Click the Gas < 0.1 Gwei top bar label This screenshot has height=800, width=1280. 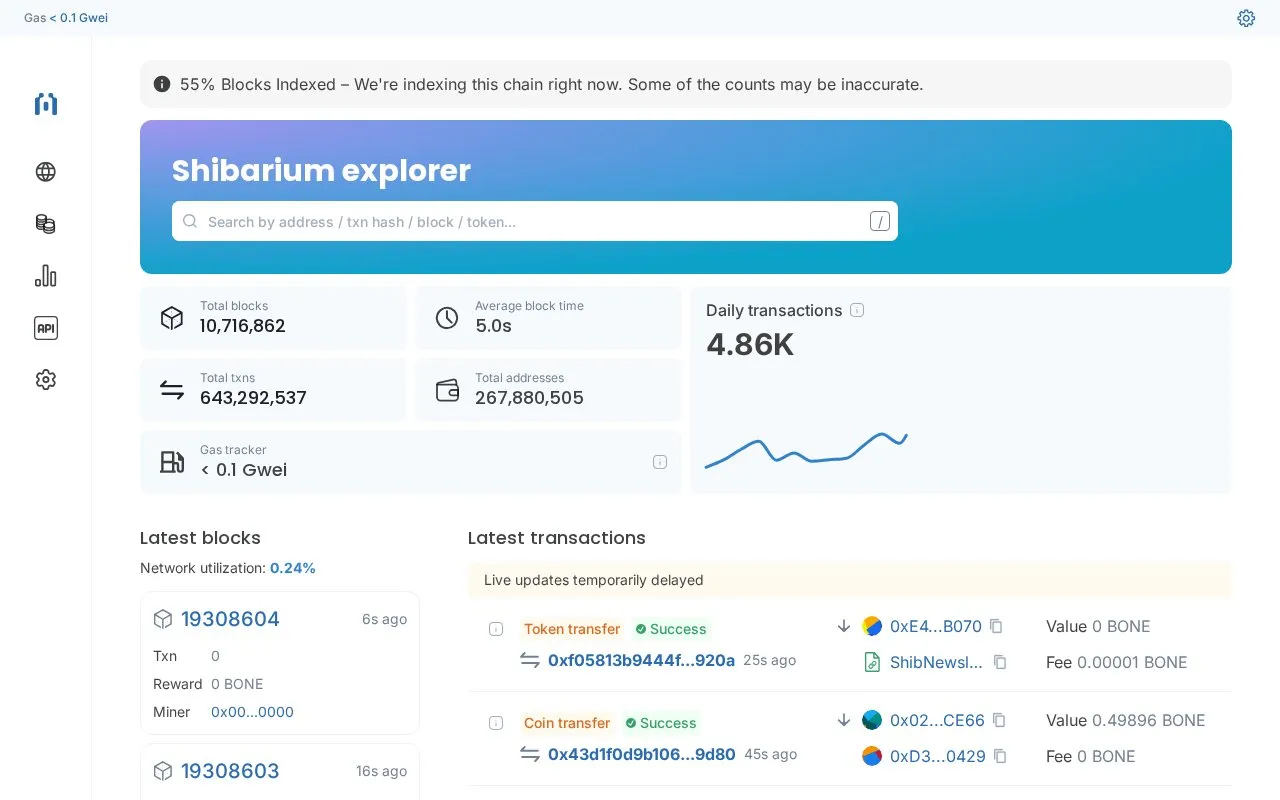pos(66,18)
